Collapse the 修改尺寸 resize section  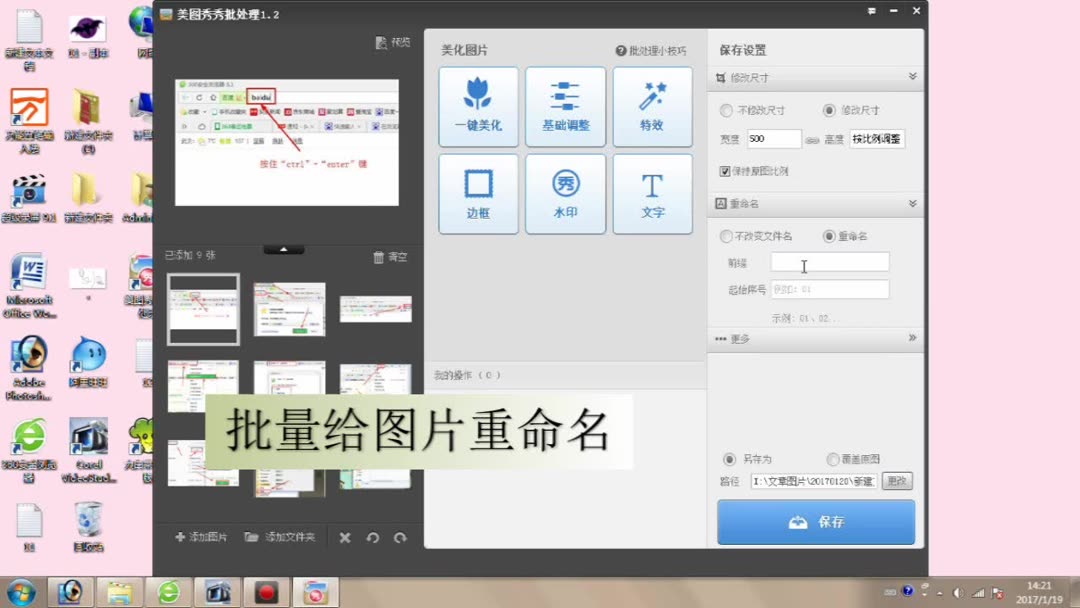[x=911, y=77]
